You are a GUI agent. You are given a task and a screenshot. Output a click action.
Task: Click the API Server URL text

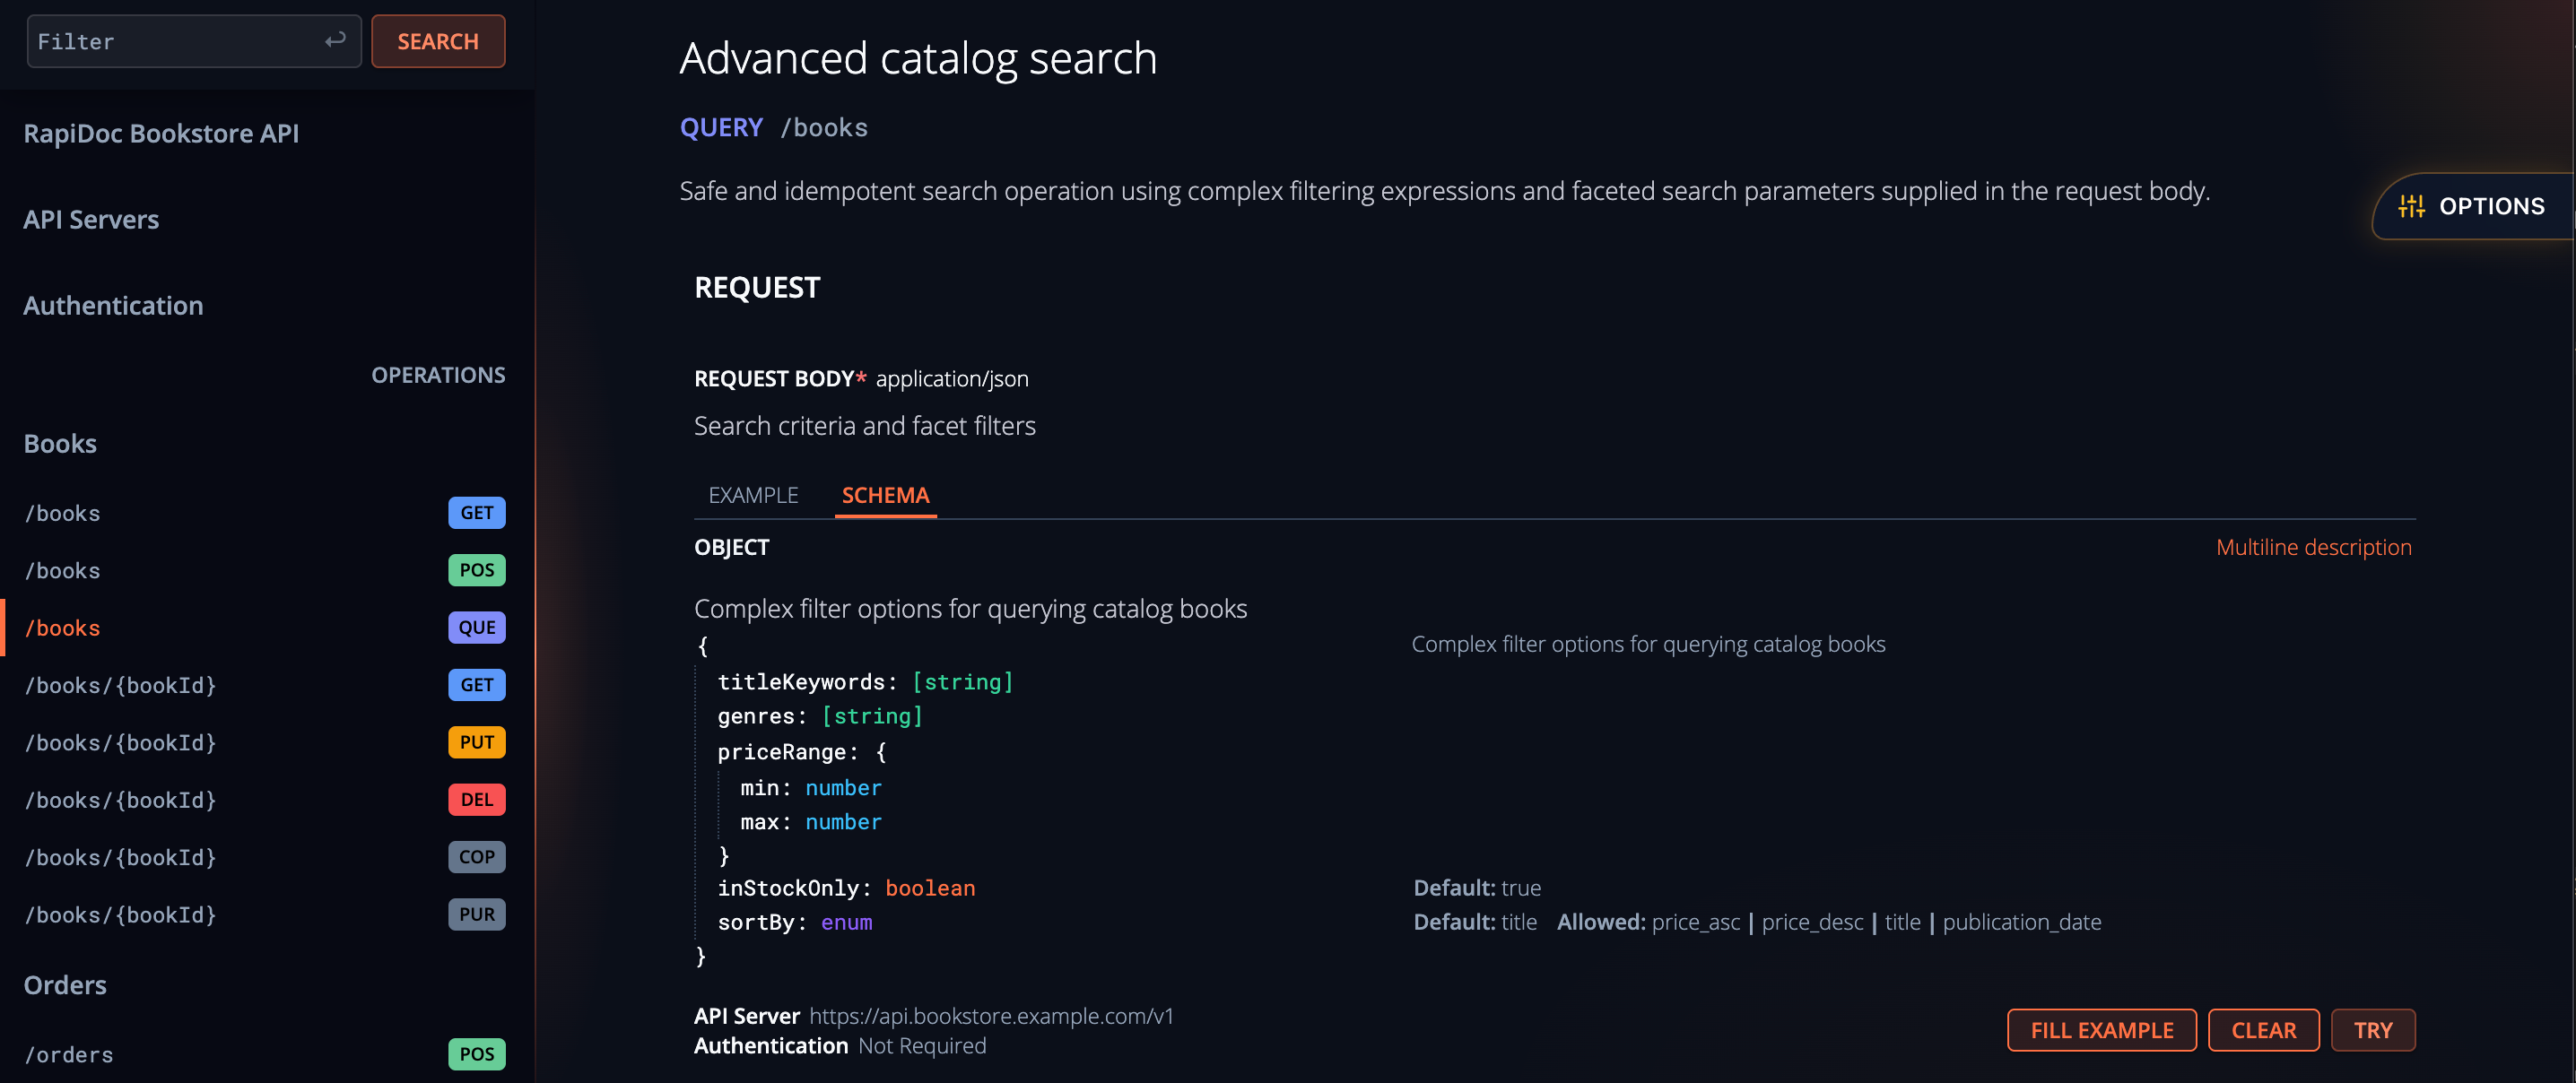pyautogui.click(x=991, y=1015)
